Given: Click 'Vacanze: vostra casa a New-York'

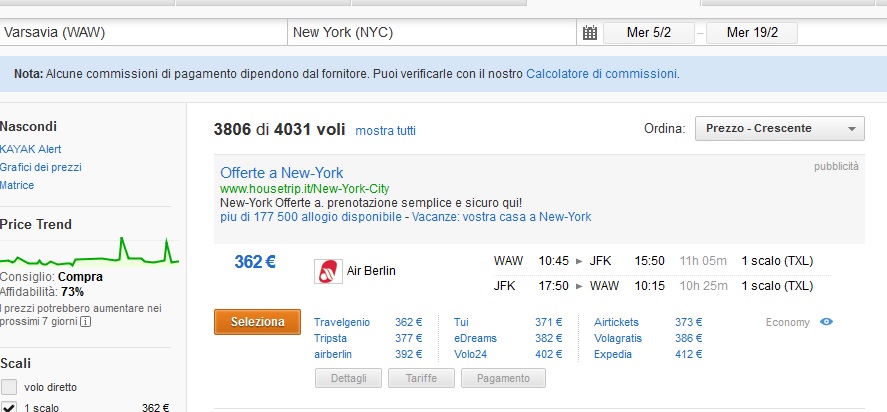Looking at the screenshot, I should pos(501,217).
